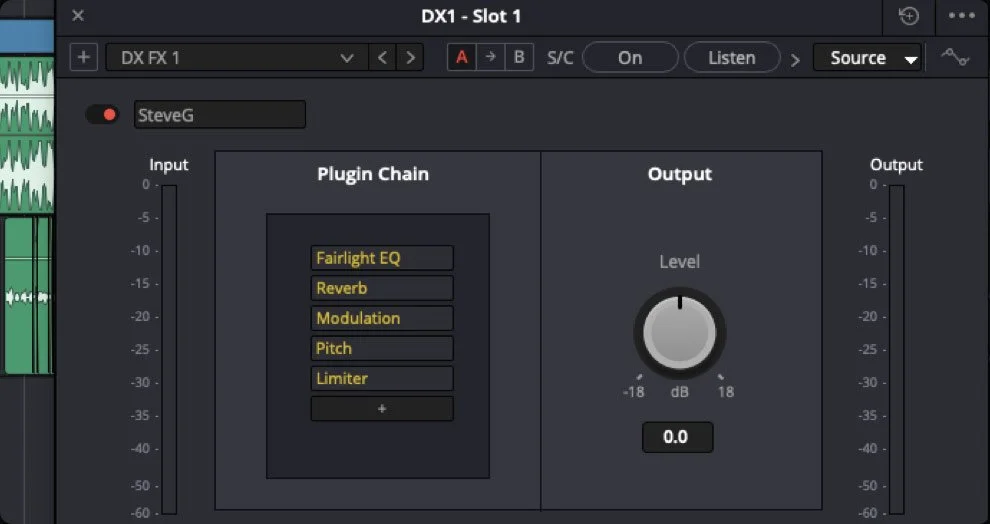Open Modulation in plugin chain

[382, 318]
